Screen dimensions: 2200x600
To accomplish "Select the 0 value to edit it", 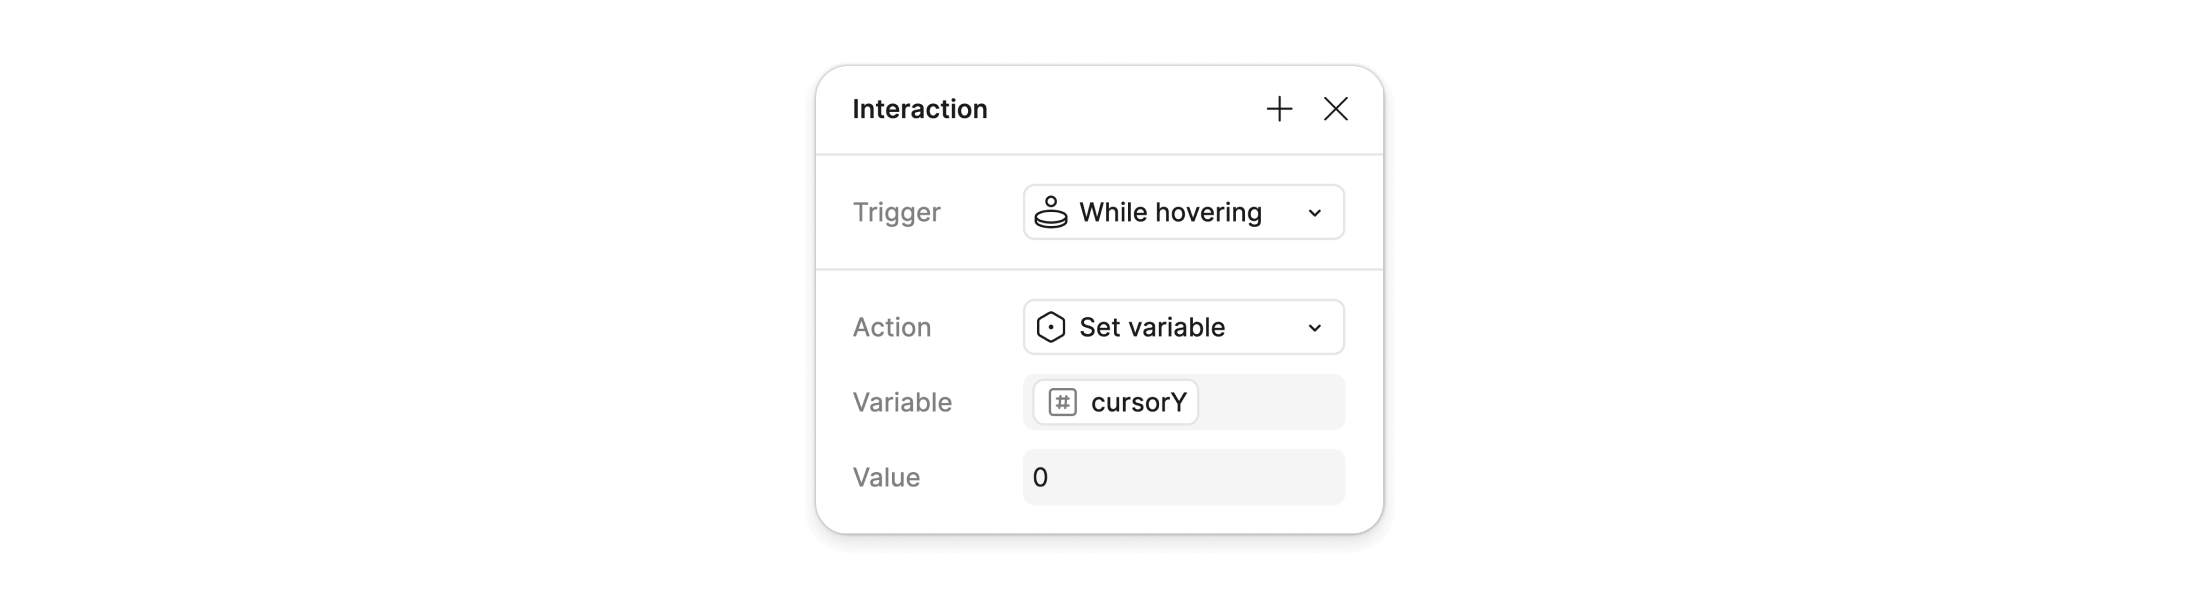I will tap(1041, 477).
